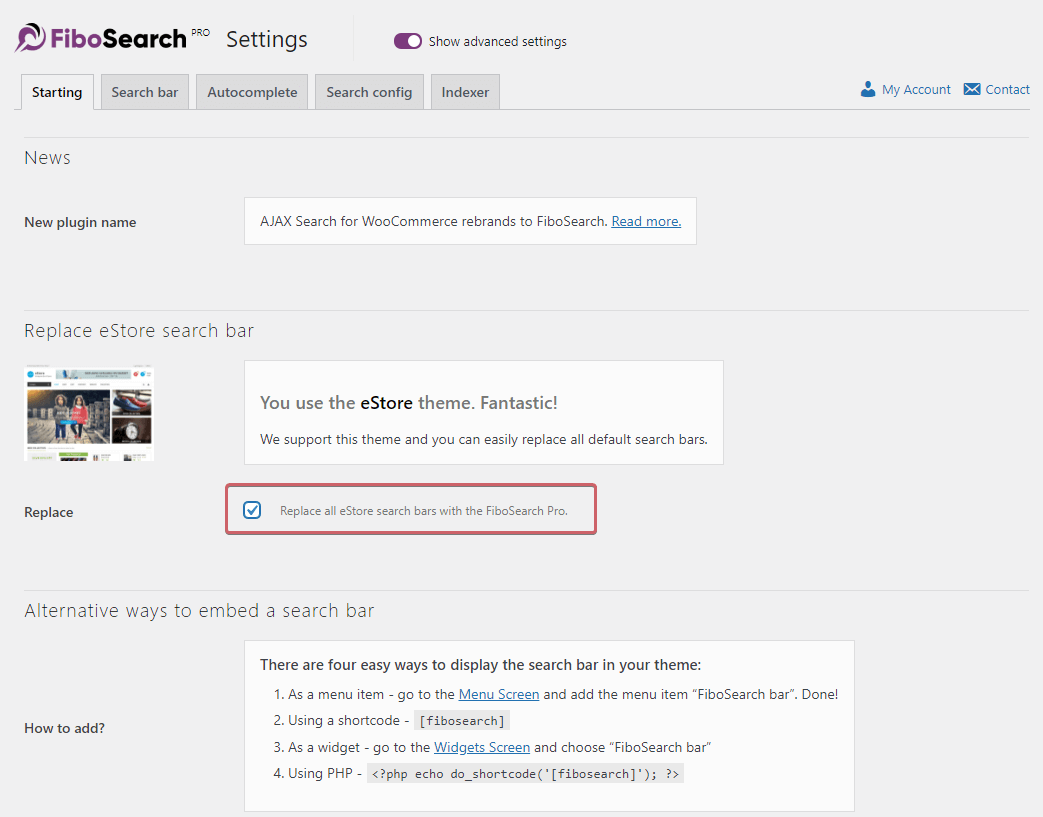The height and width of the screenshot is (817, 1043).
Task: Follow the Read more link
Action: (646, 221)
